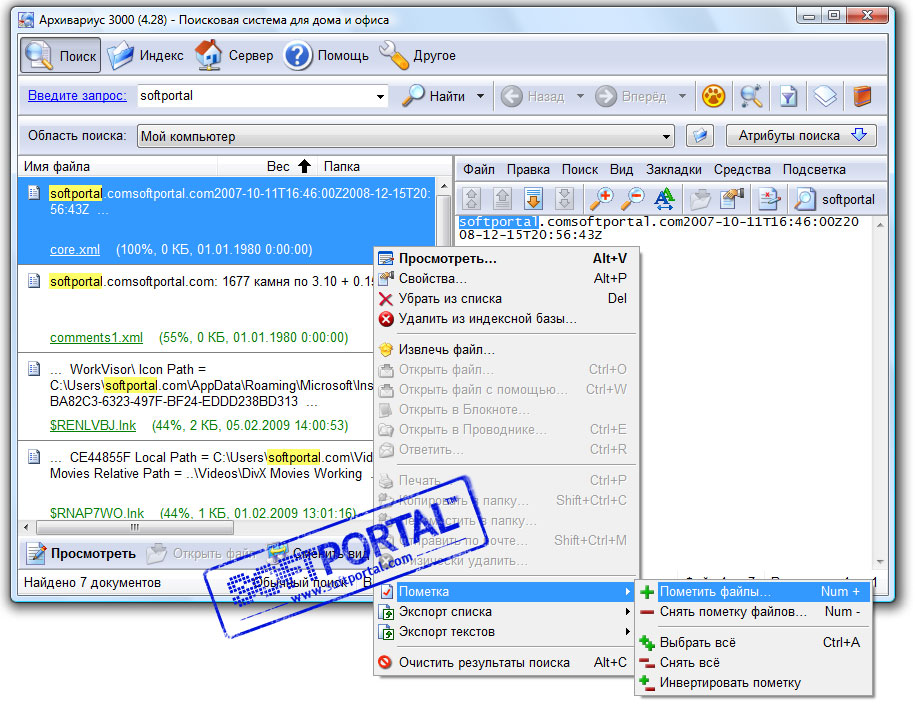Select Снять пометку файлов... in submenu

point(753,612)
